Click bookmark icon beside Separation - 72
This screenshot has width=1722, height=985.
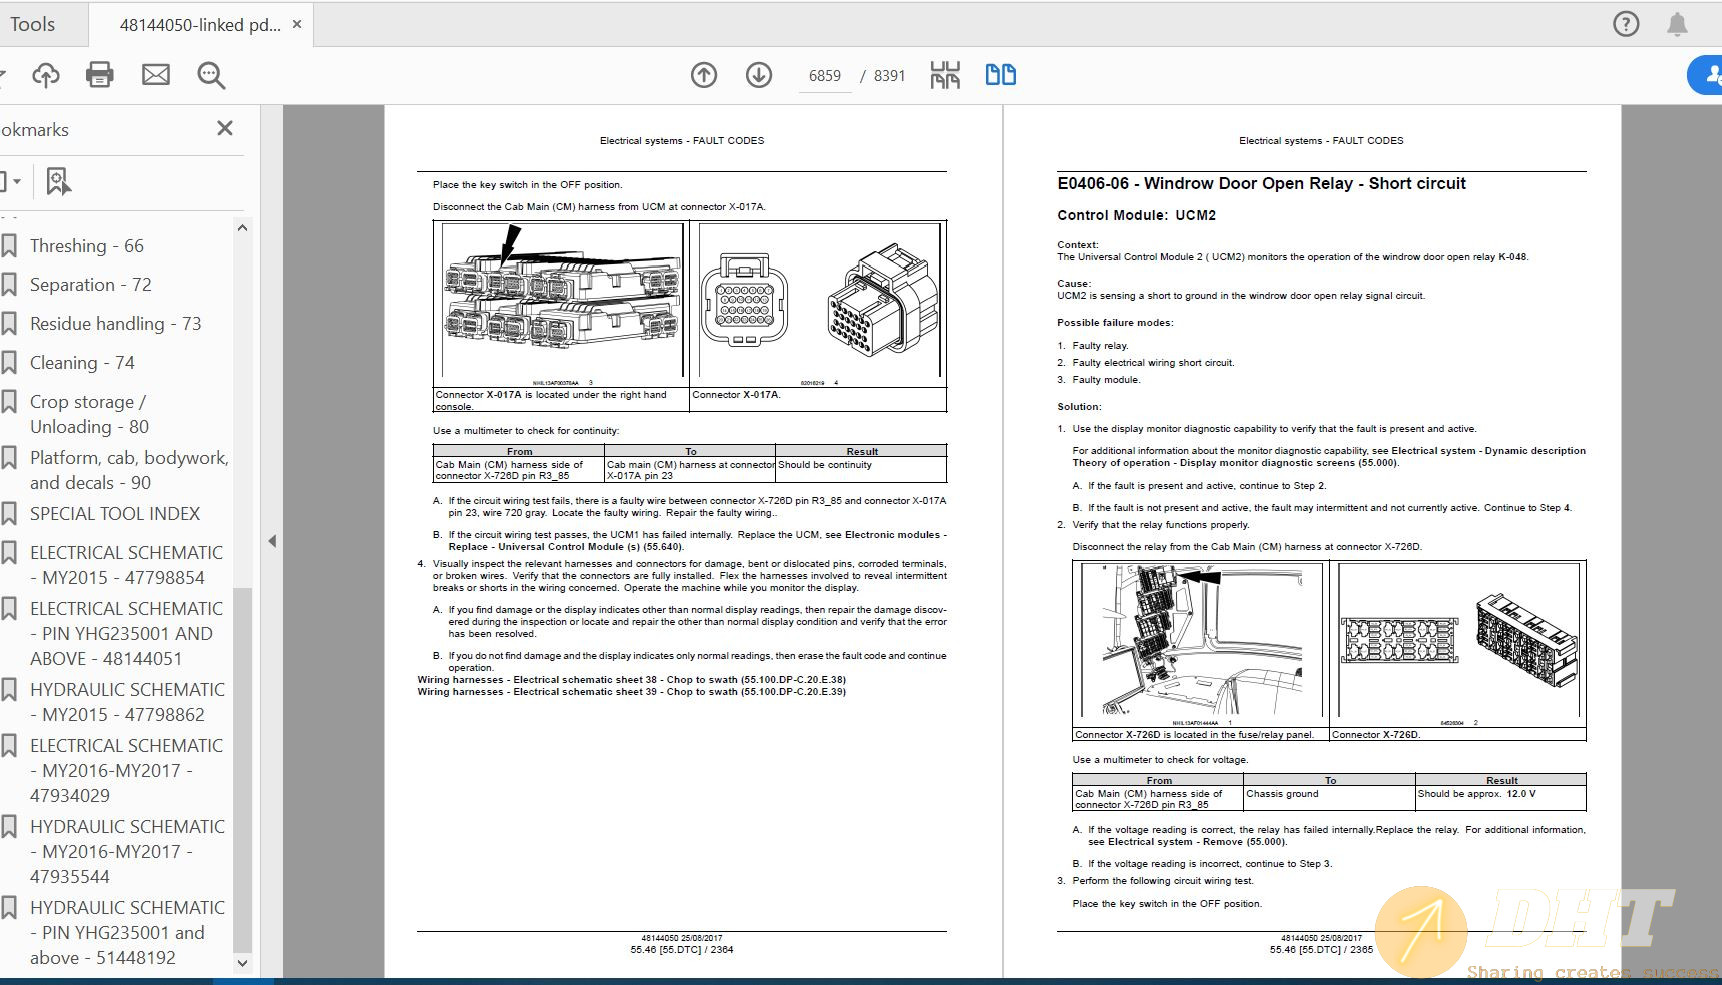(9, 285)
